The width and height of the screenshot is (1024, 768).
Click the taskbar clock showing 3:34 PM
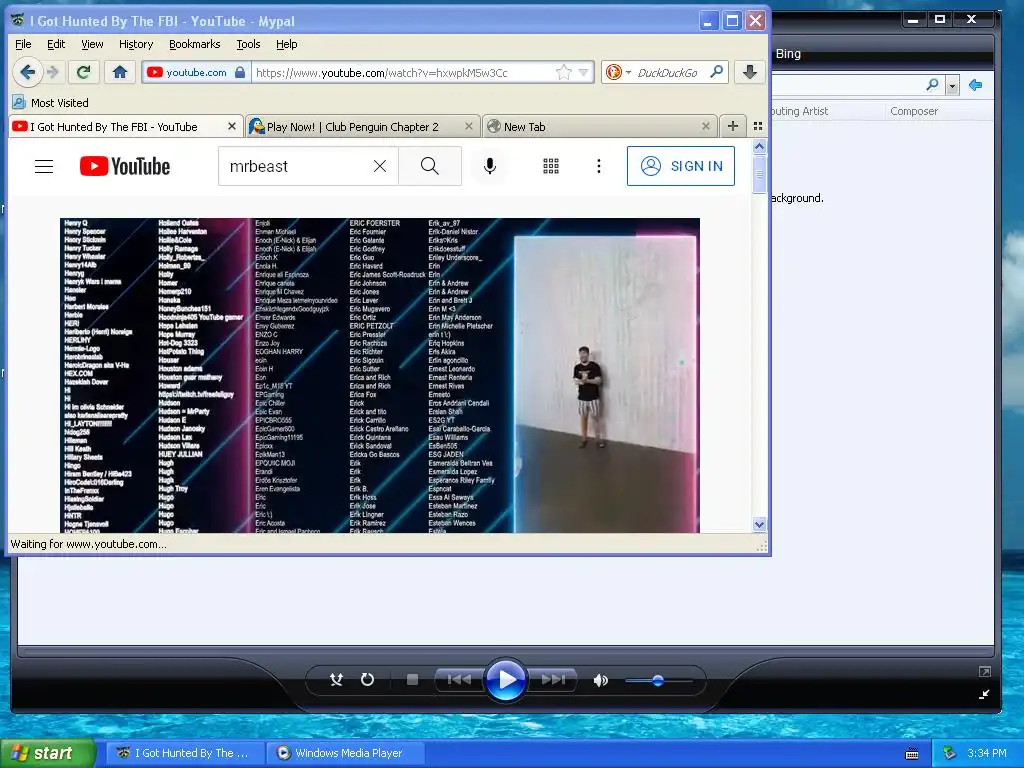pyautogui.click(x=987, y=753)
